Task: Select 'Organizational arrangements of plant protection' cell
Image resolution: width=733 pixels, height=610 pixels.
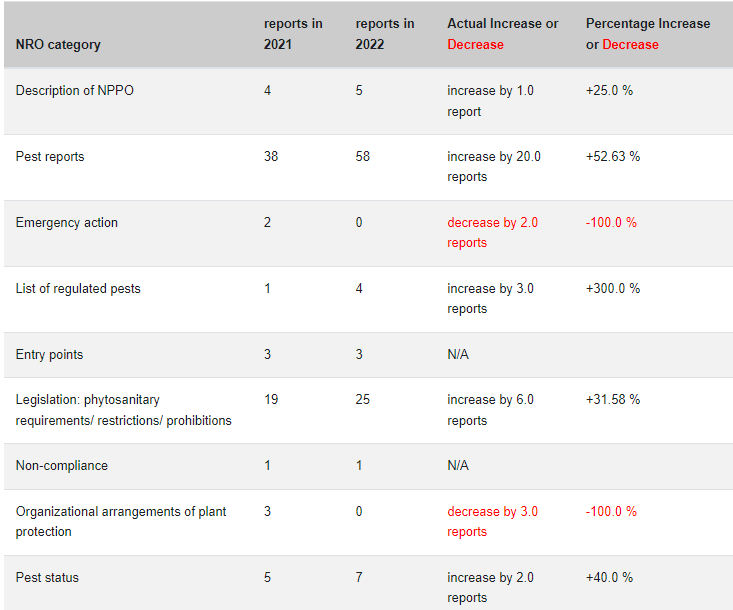Action: point(121,521)
